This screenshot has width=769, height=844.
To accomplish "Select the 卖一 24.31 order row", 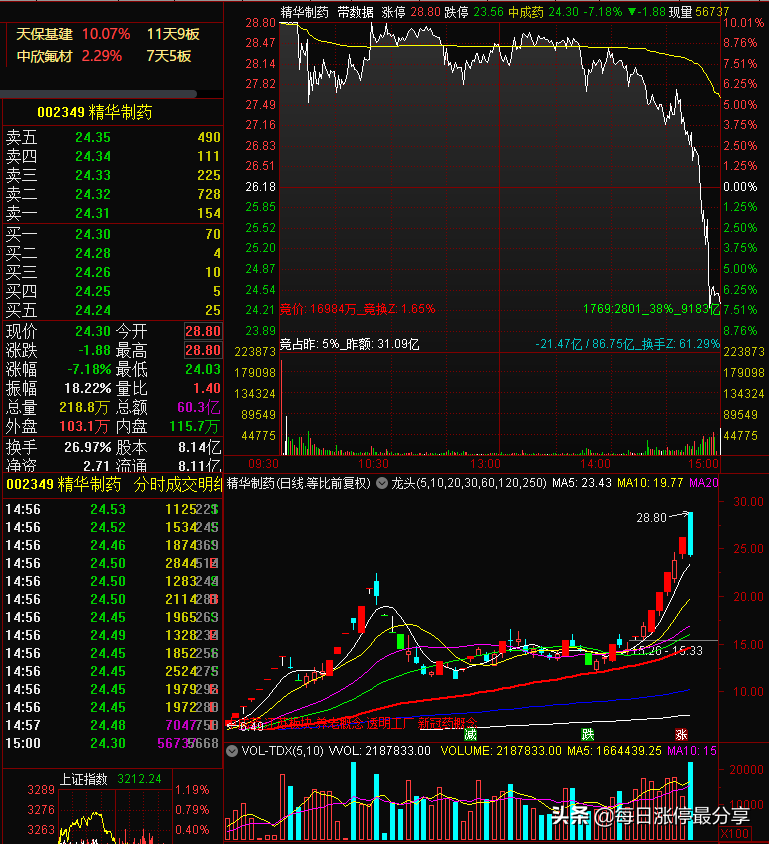I will pos(113,213).
